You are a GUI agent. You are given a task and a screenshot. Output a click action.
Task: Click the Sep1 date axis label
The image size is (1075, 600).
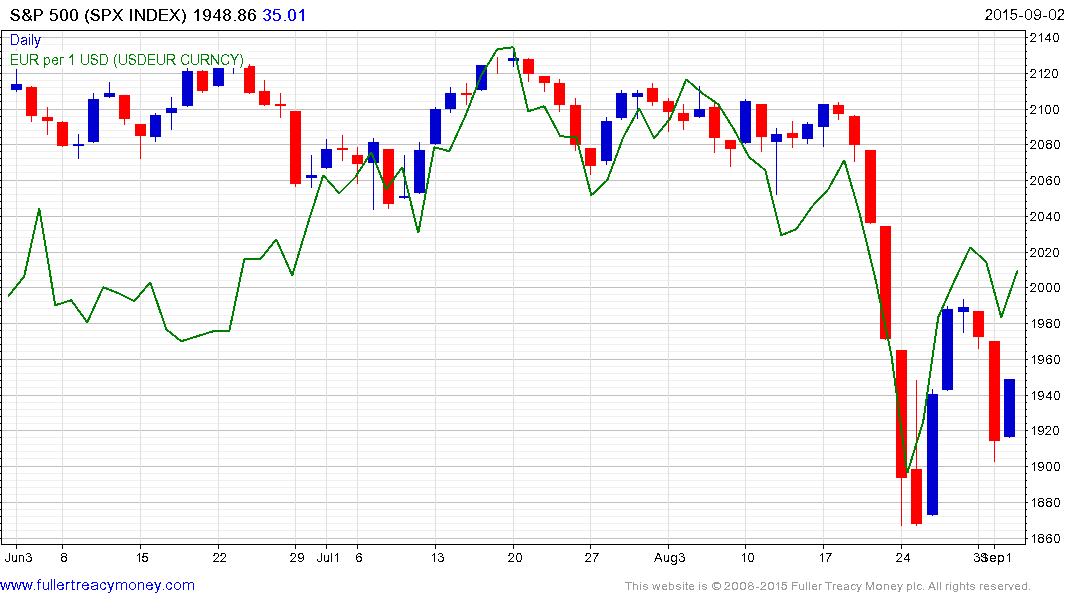(x=998, y=557)
